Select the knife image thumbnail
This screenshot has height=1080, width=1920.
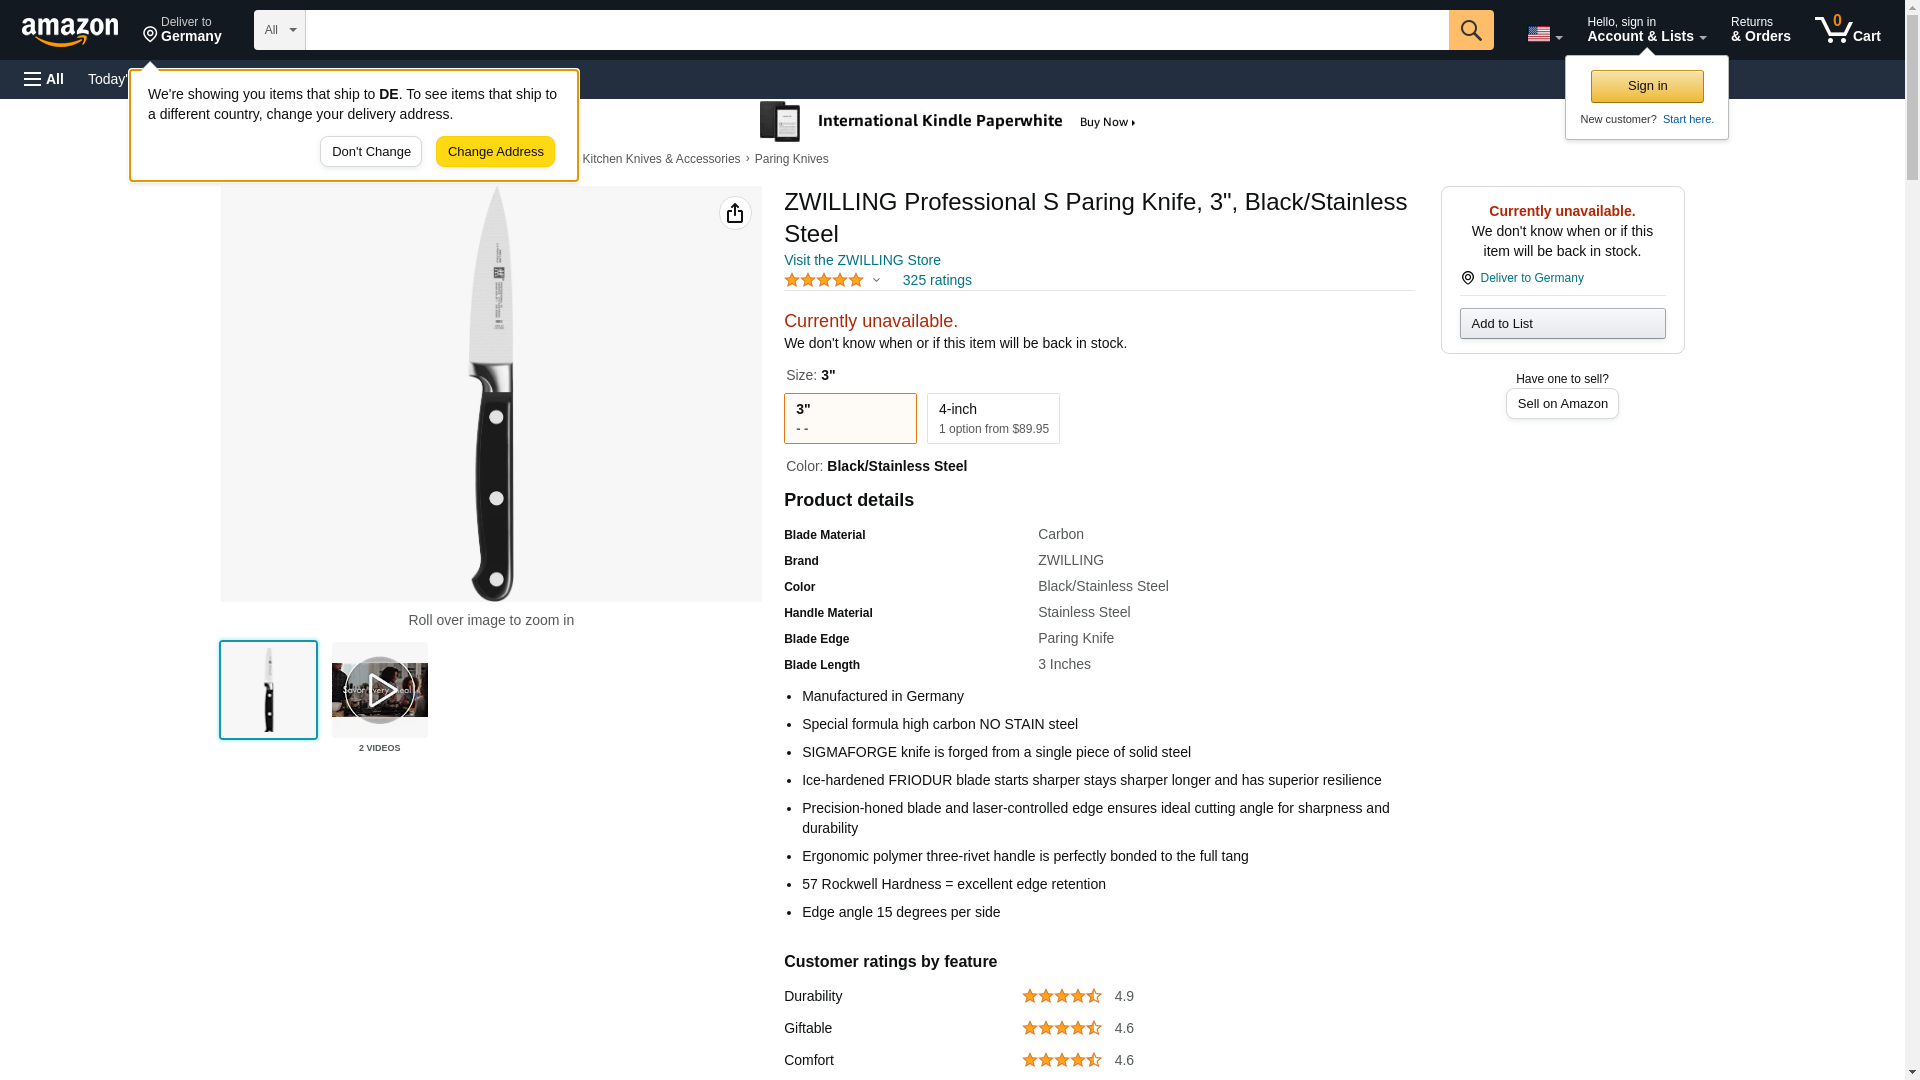268,690
